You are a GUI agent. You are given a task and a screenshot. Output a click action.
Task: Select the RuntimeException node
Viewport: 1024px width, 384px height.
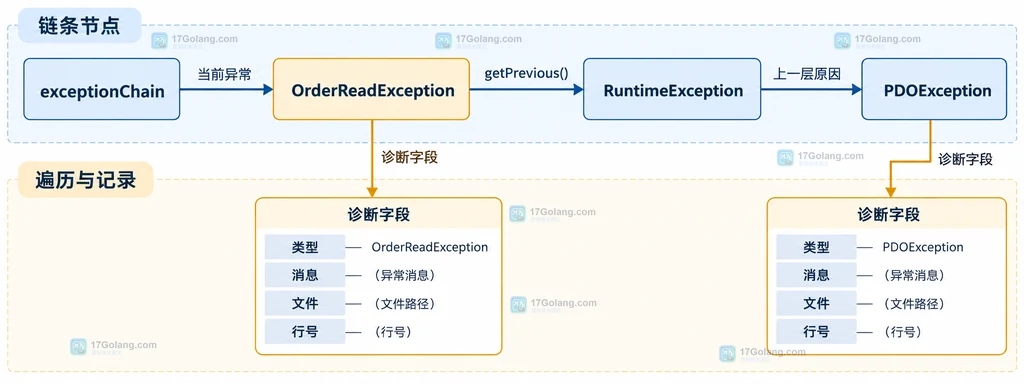(x=672, y=89)
